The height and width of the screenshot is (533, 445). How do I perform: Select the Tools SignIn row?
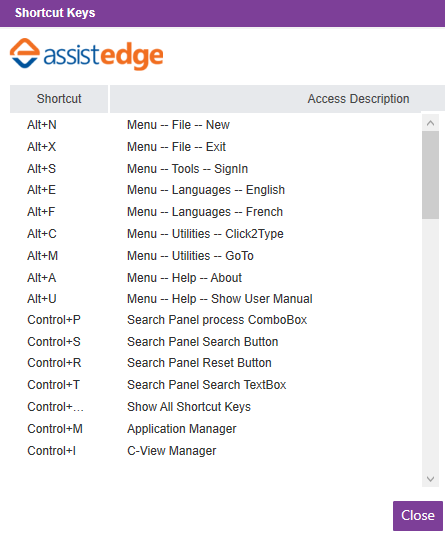216,169
